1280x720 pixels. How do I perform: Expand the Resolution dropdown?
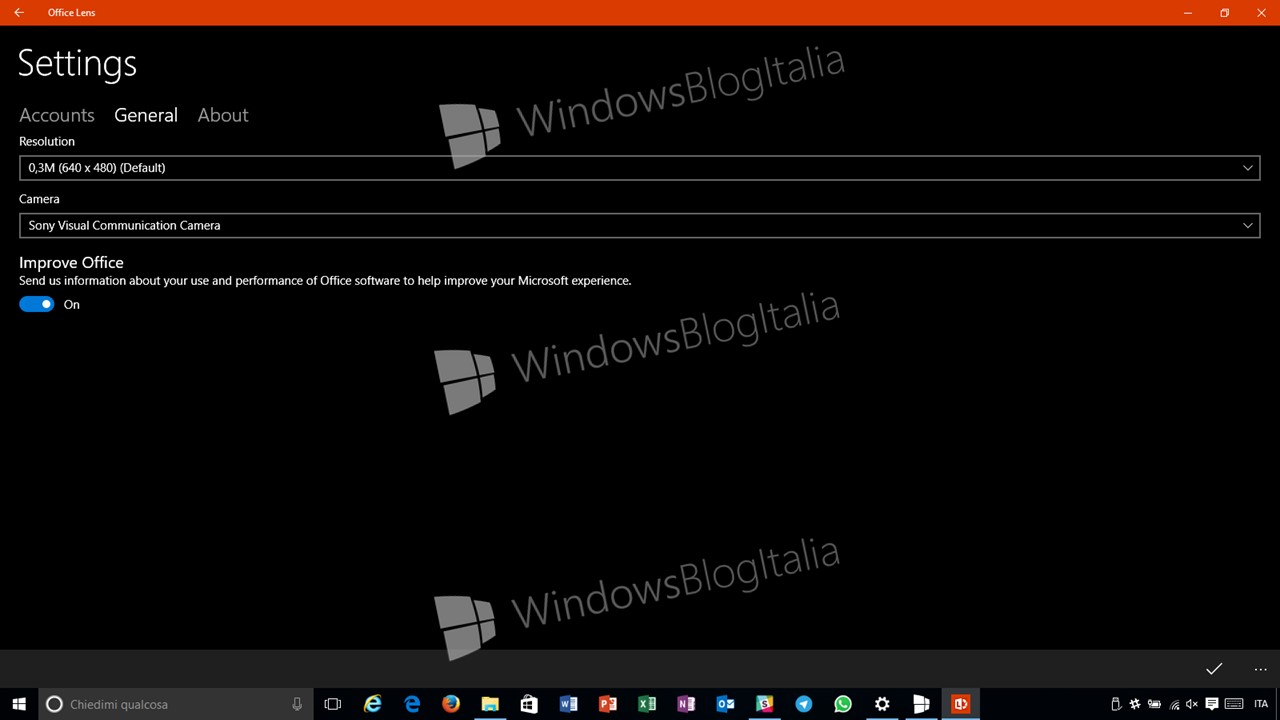click(640, 168)
